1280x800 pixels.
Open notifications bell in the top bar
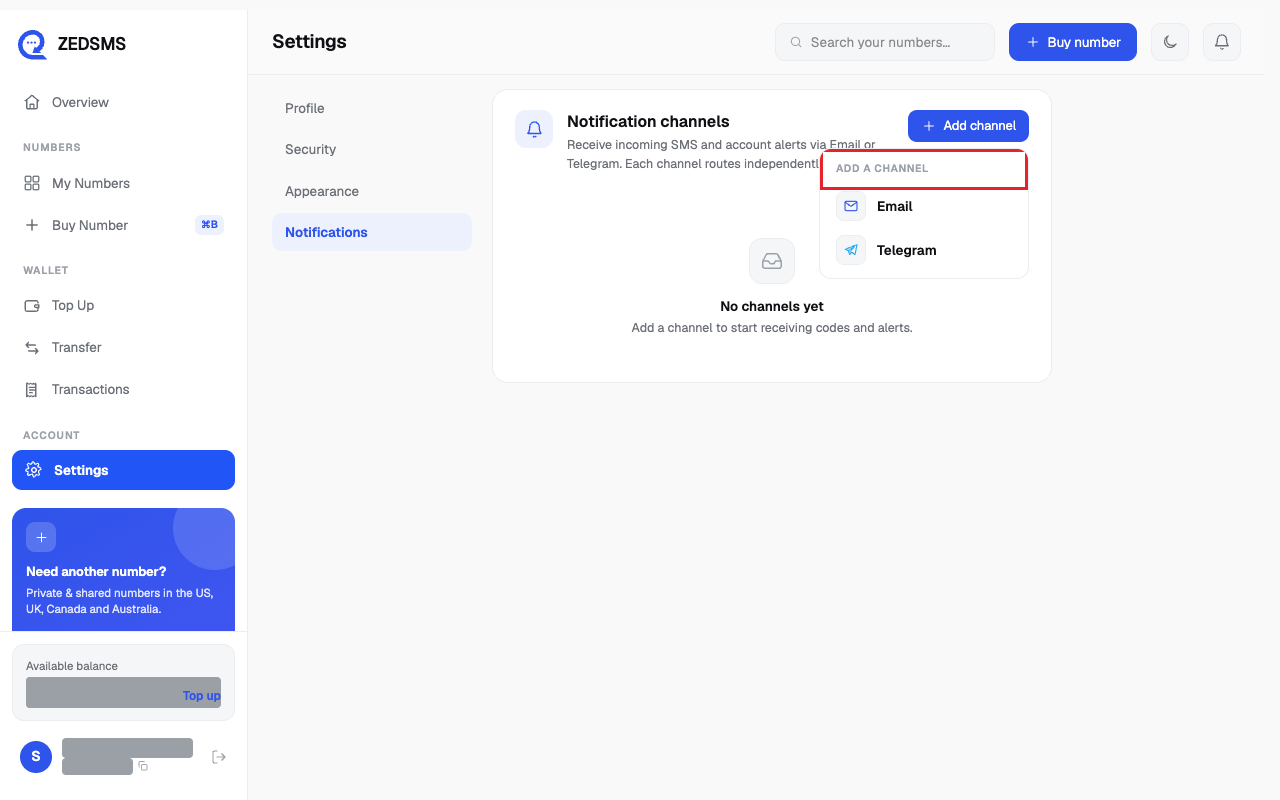(x=1222, y=42)
